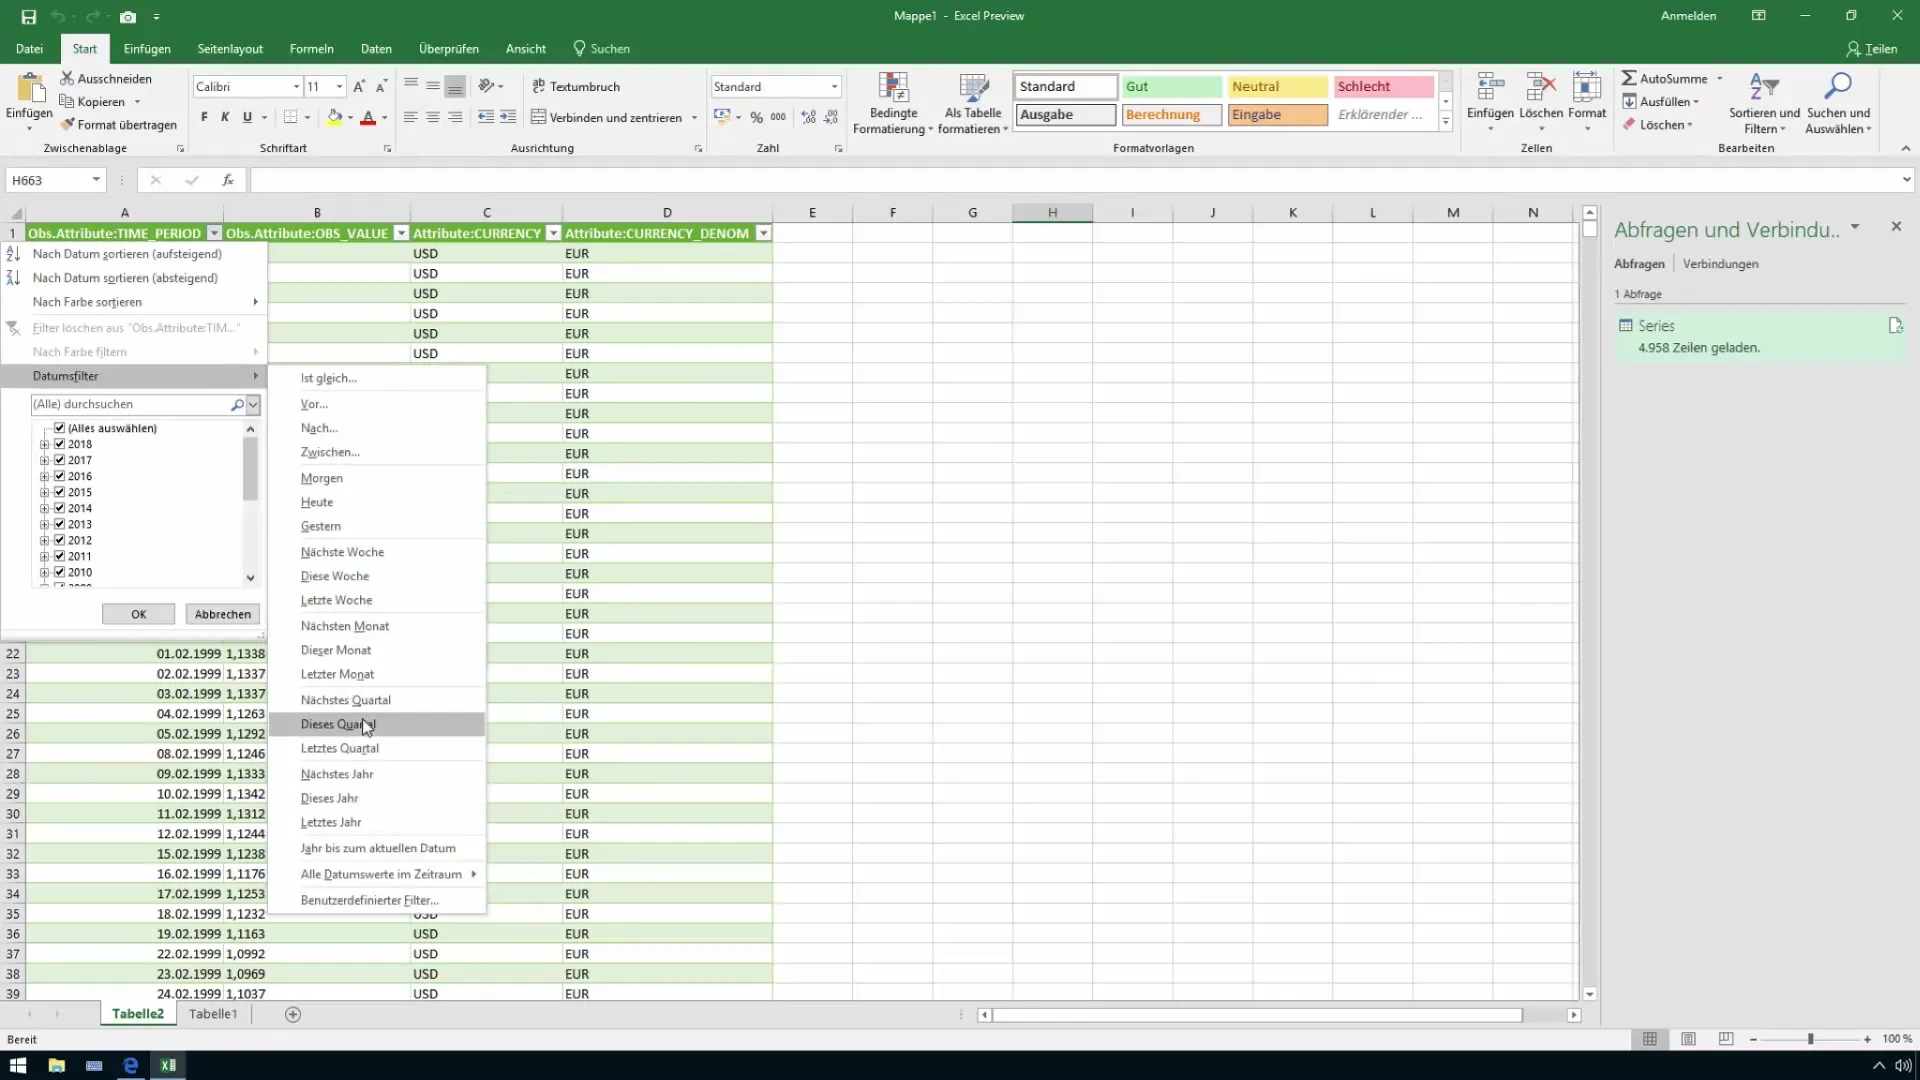Add a new sheet with the plus icon
Image resolution: width=1920 pixels, height=1080 pixels.
click(293, 1014)
